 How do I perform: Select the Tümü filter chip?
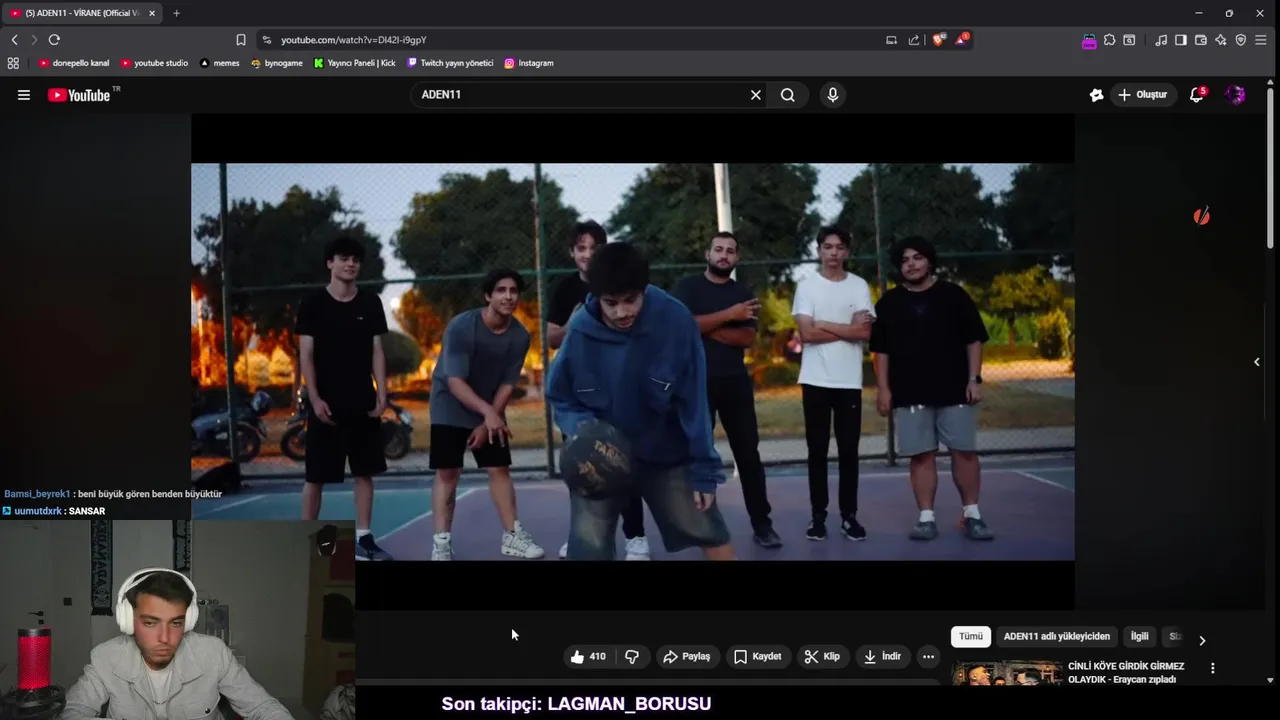[971, 637]
